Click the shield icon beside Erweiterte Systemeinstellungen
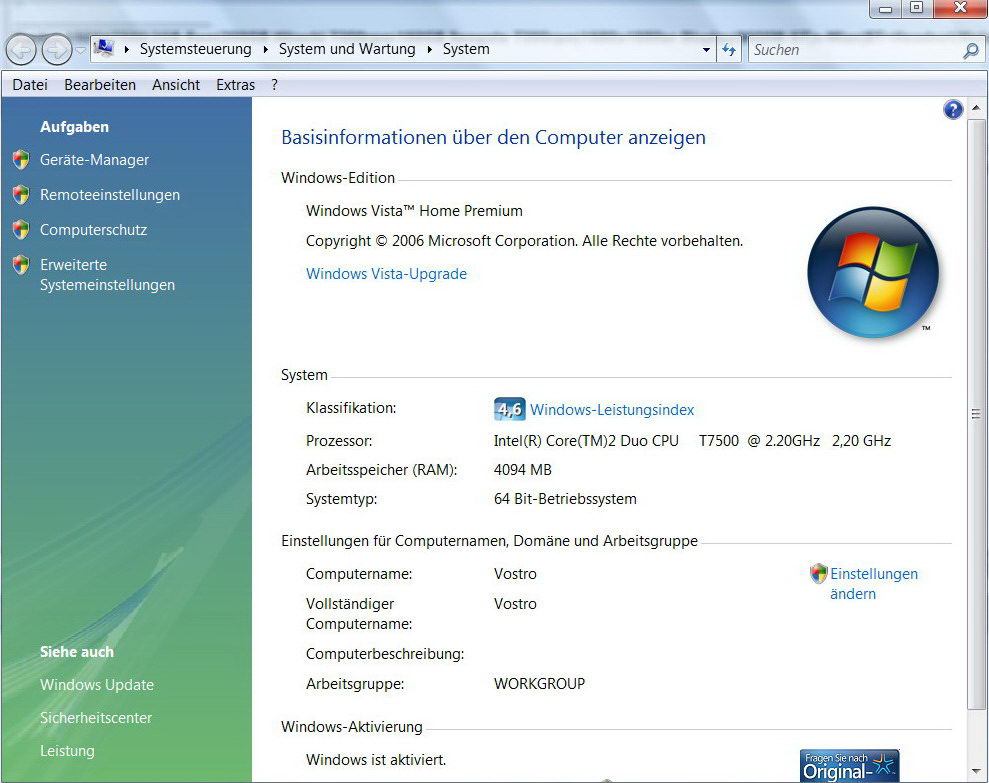Viewport: 989px width, 783px height. 21,265
